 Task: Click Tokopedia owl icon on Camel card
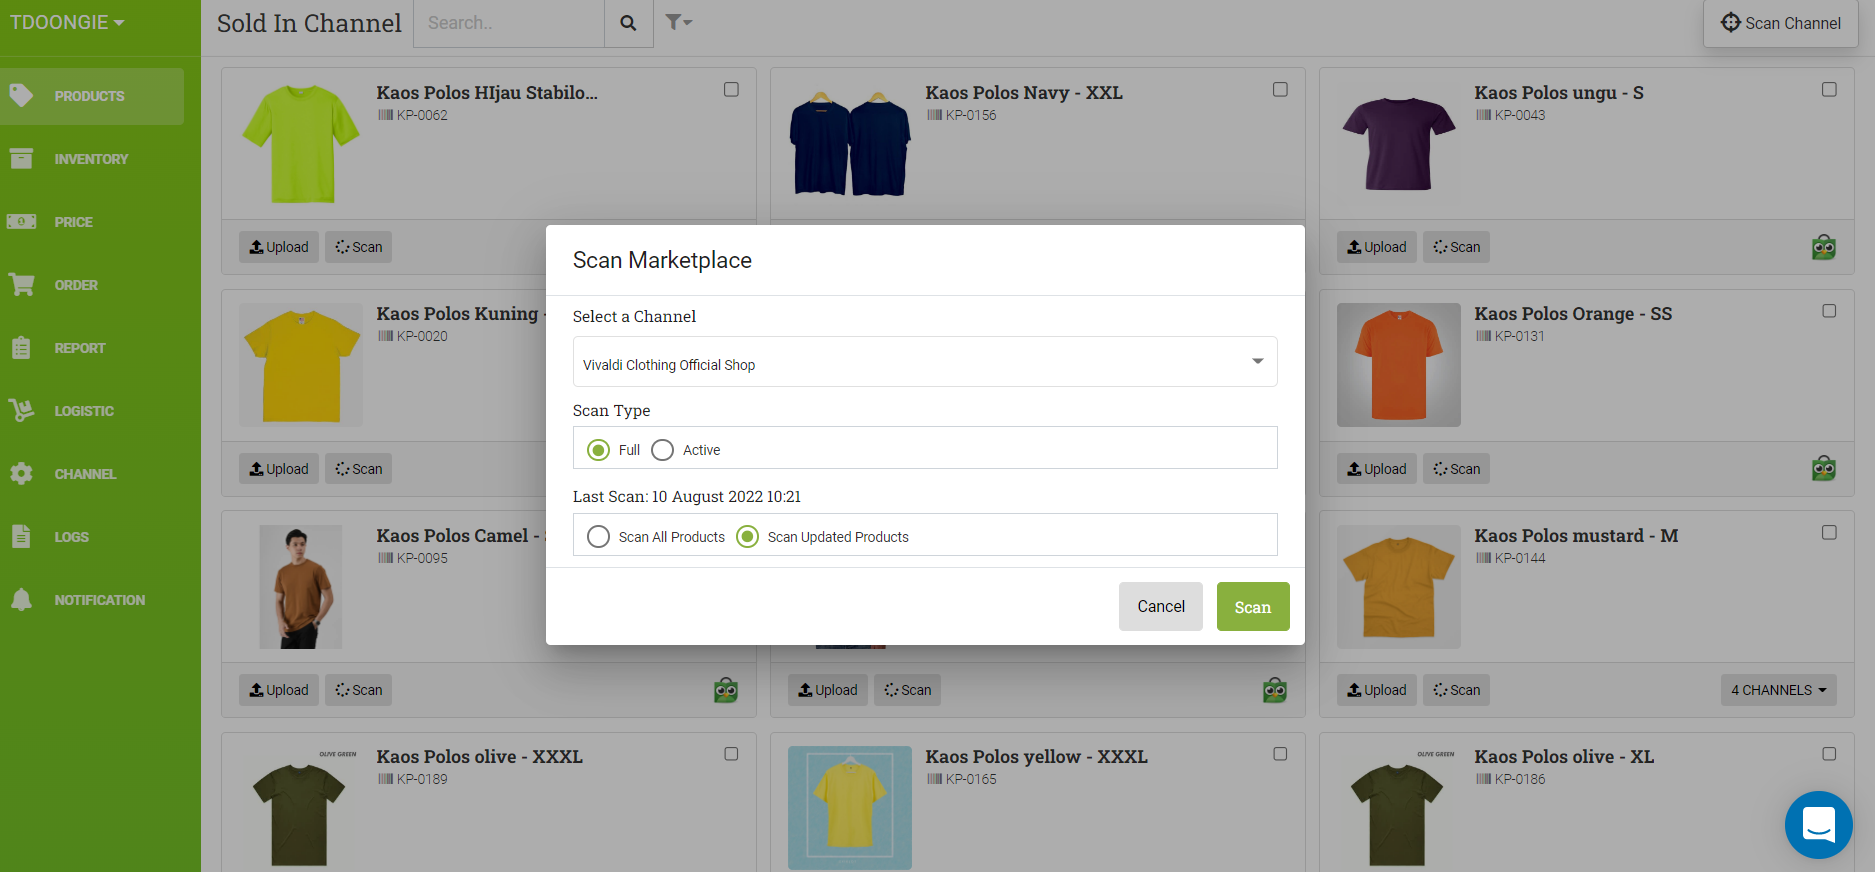click(726, 690)
